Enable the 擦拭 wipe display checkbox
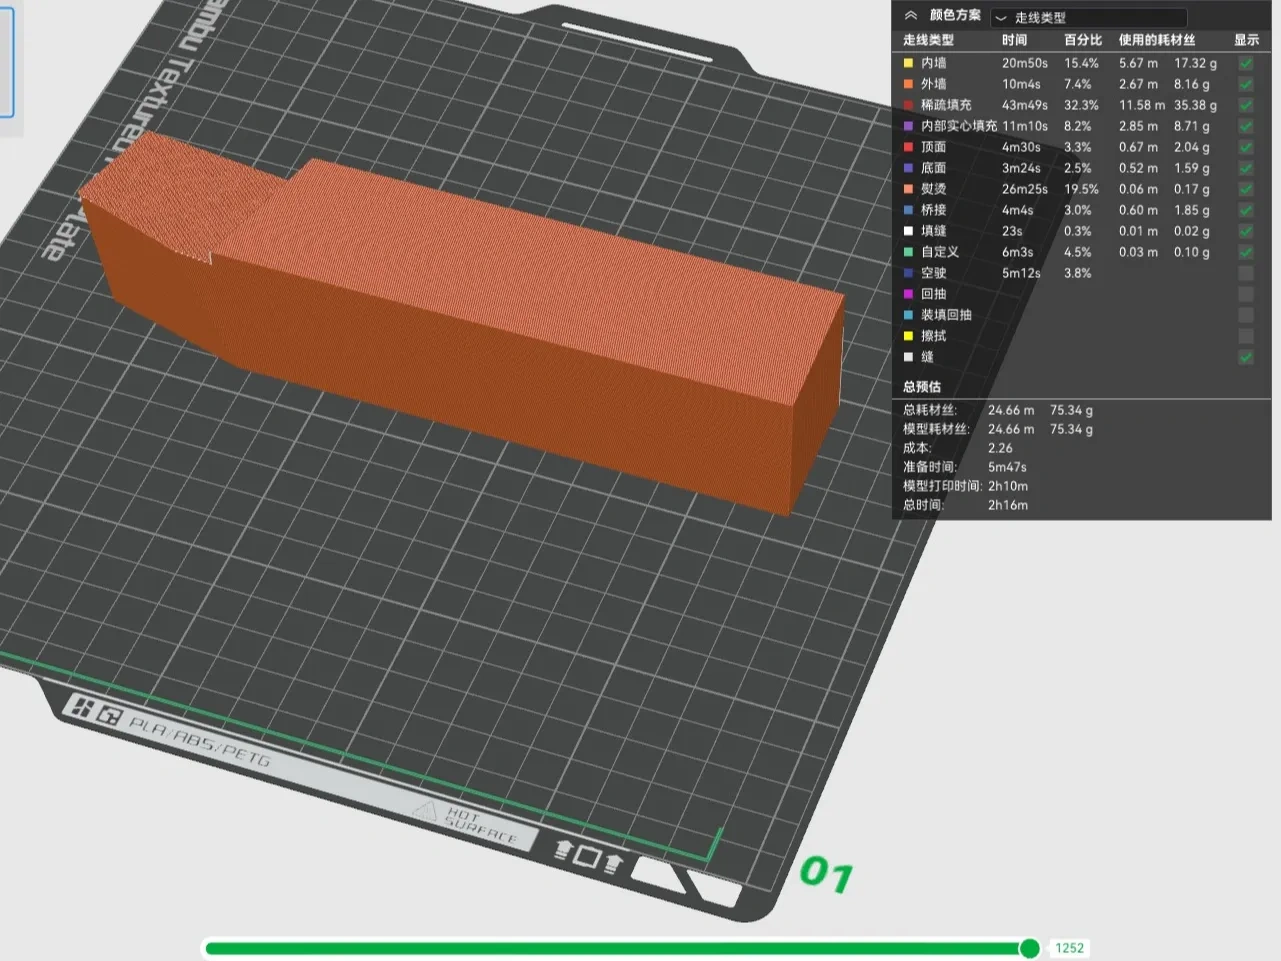Screen dimensions: 1281x961 pyautogui.click(x=1246, y=336)
